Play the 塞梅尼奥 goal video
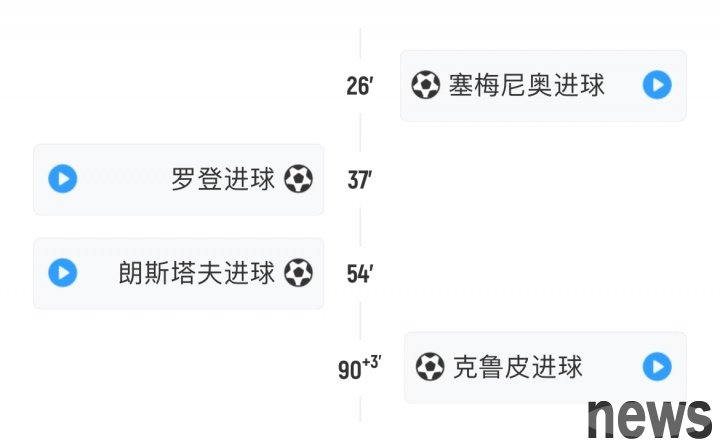This screenshot has width=720, height=444. (x=657, y=85)
